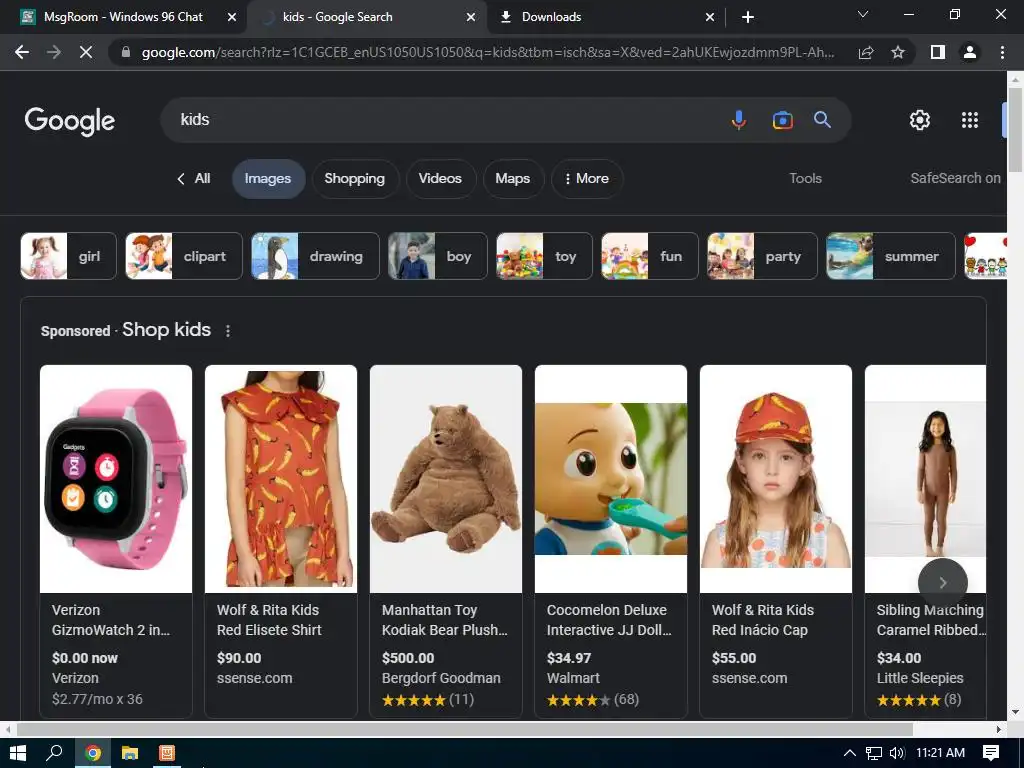Open the volume control
The image size is (1024, 768).
click(x=897, y=753)
